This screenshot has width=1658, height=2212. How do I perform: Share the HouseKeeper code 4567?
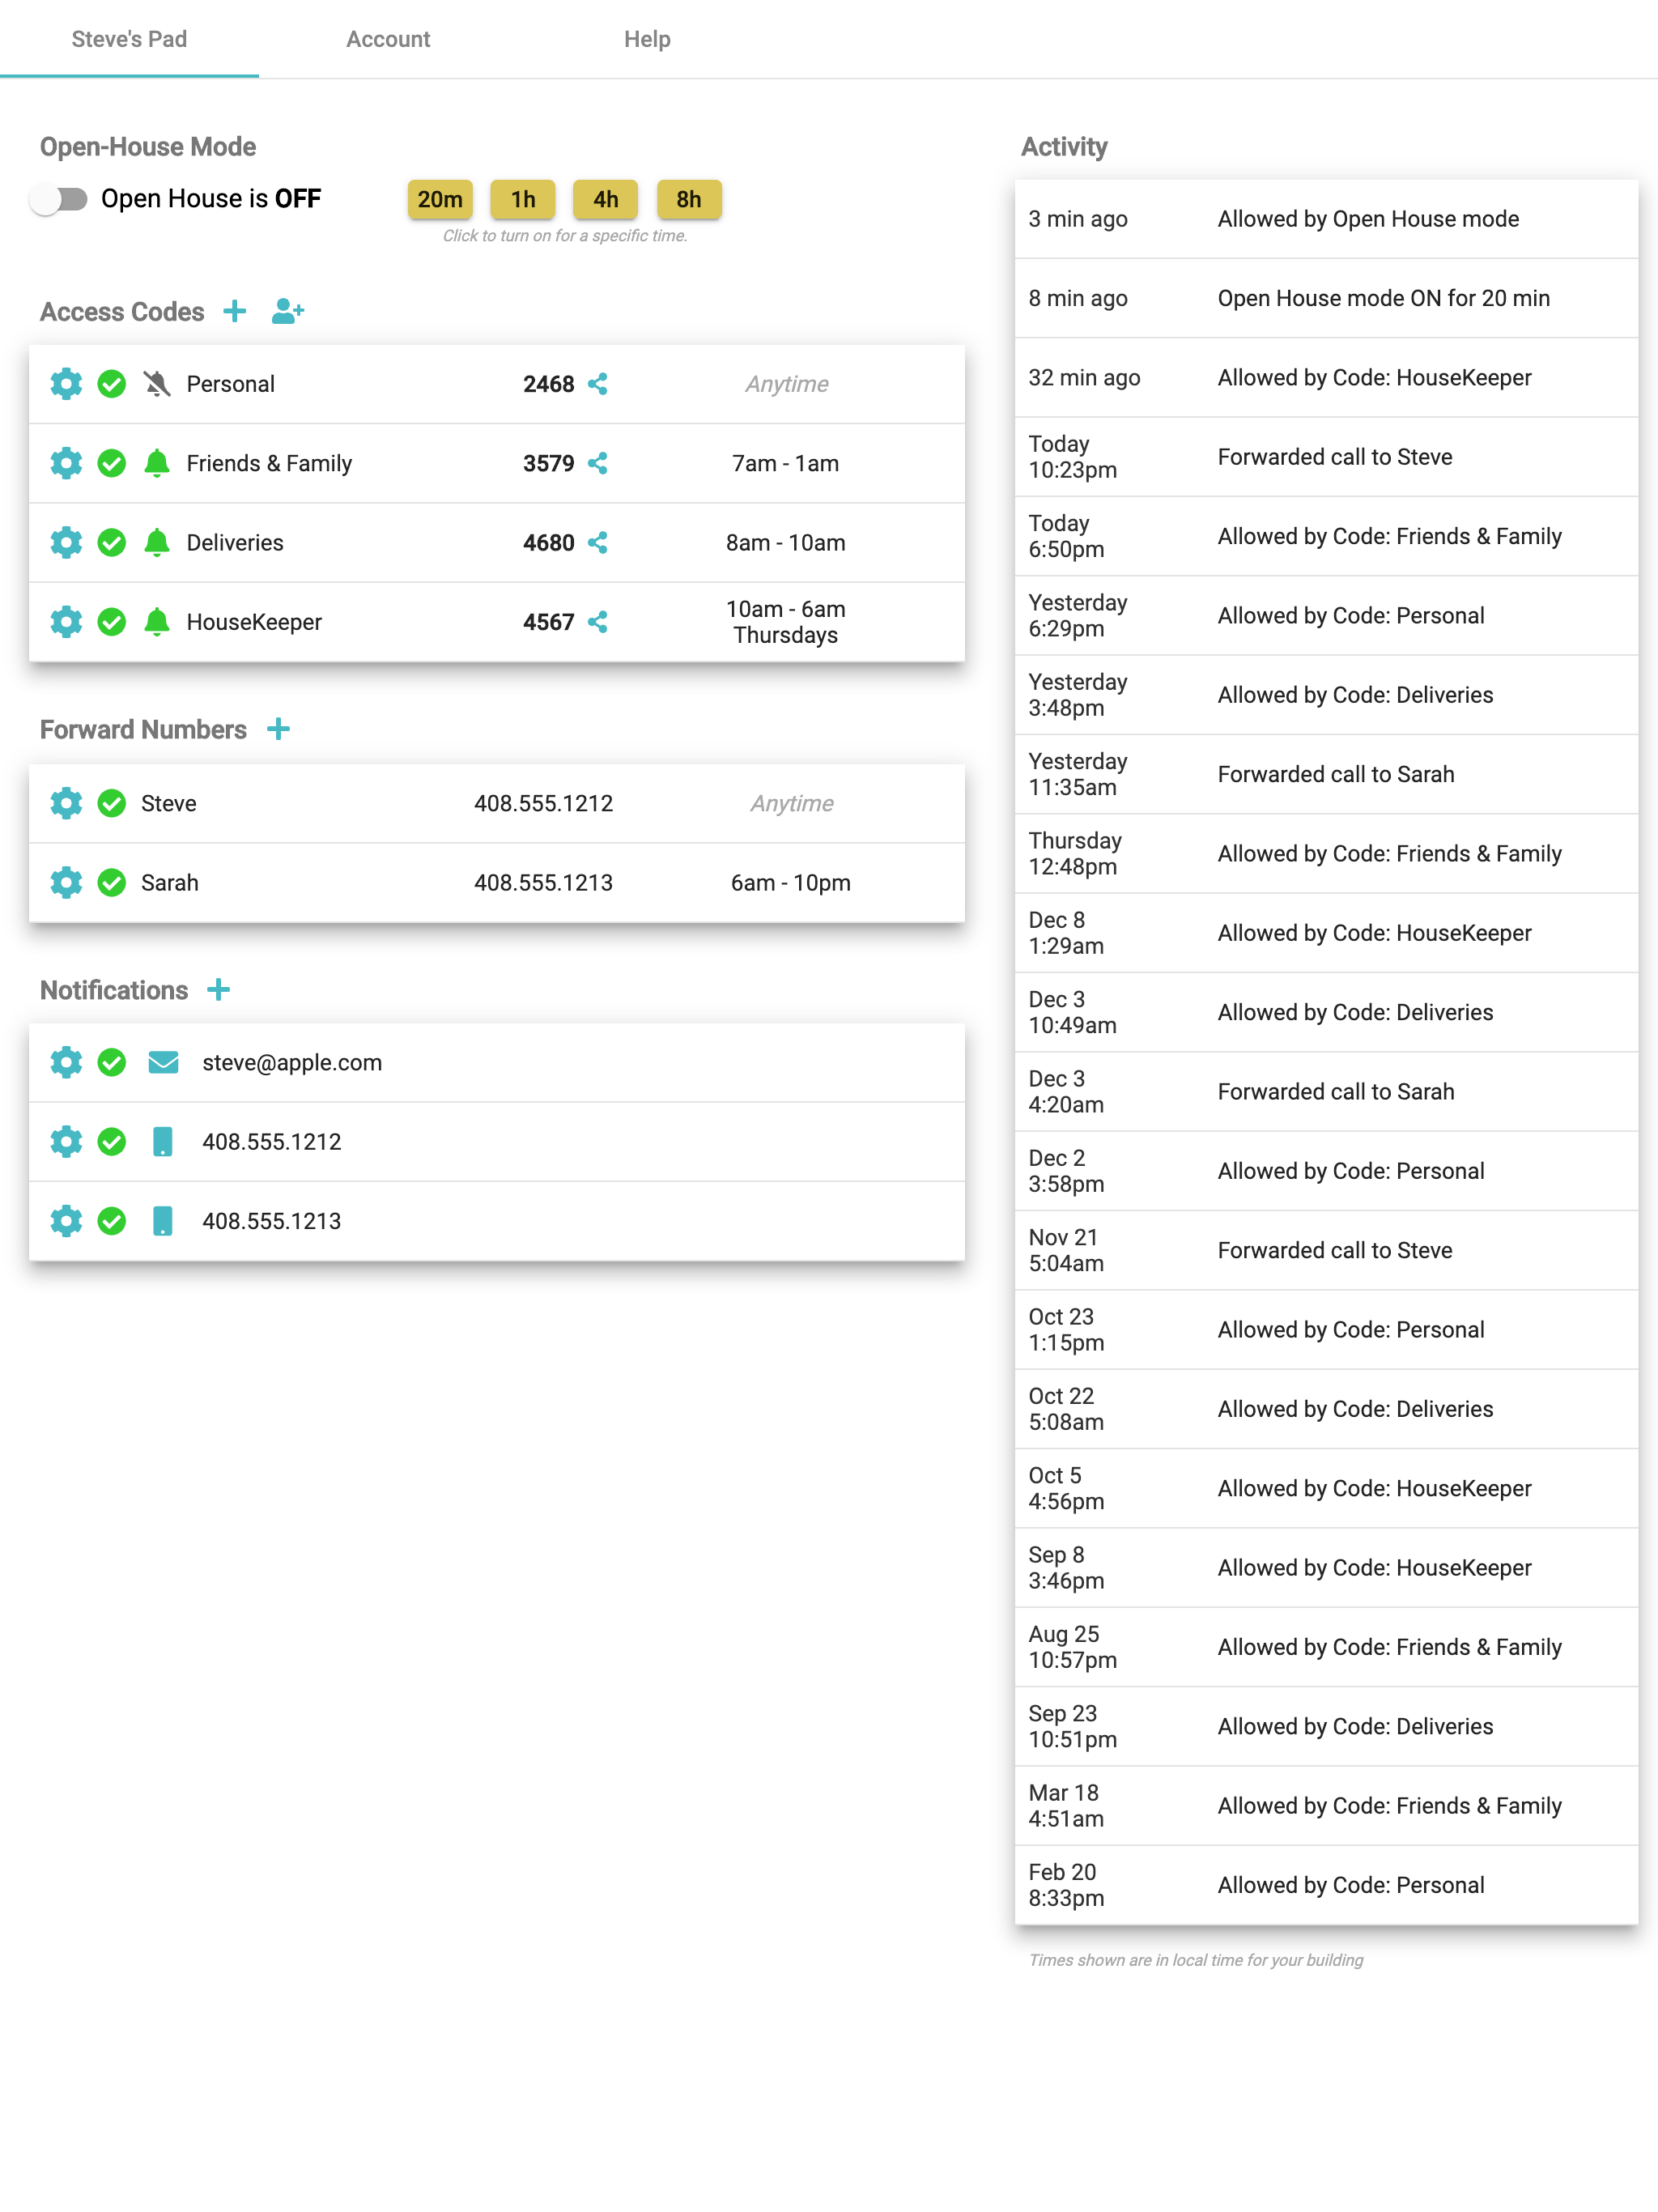(598, 622)
